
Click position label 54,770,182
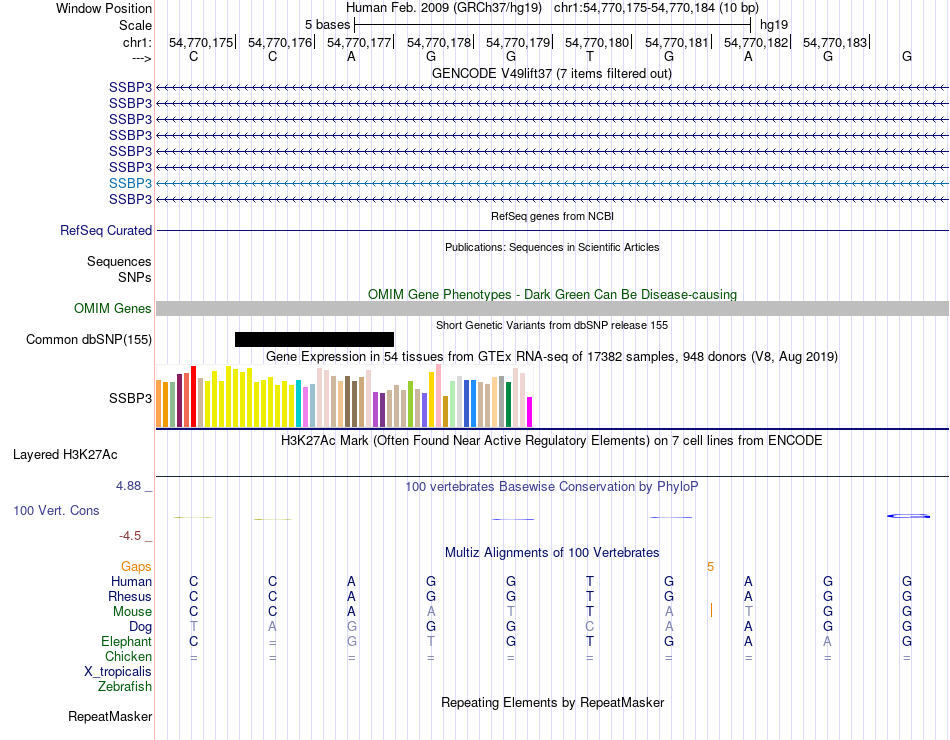(756, 42)
